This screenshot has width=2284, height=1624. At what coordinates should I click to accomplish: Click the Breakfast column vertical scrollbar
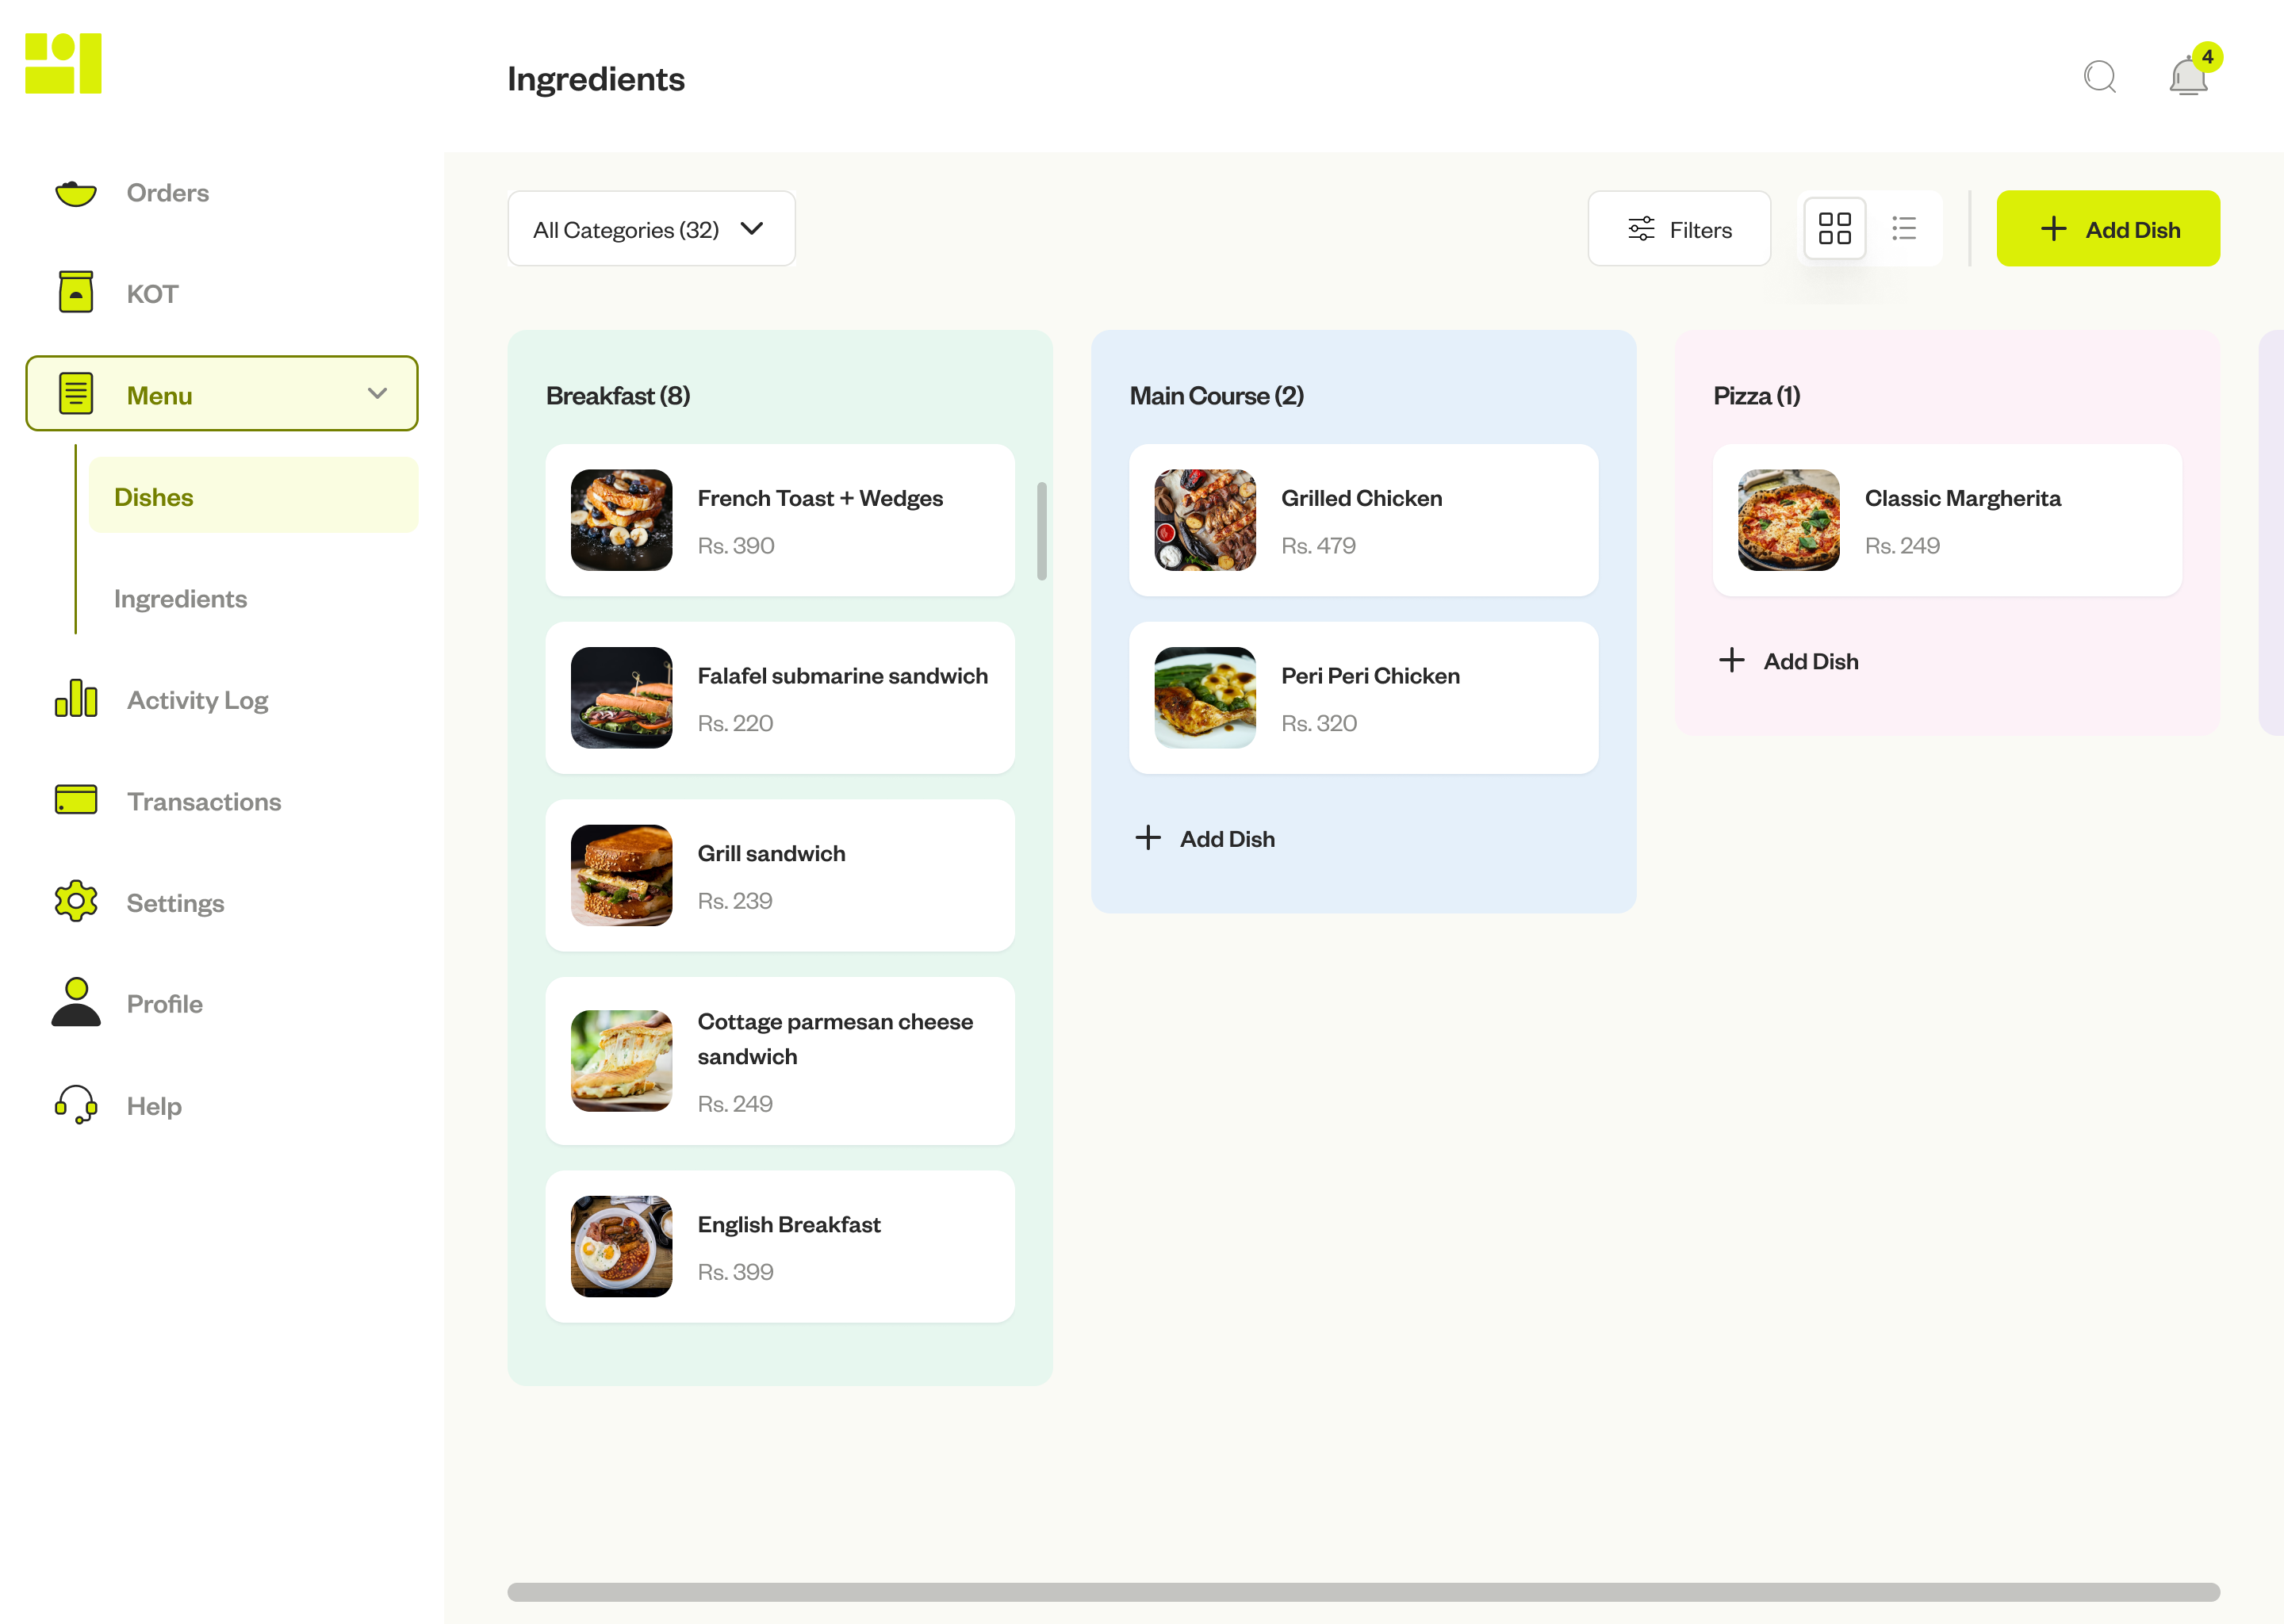(x=1042, y=531)
